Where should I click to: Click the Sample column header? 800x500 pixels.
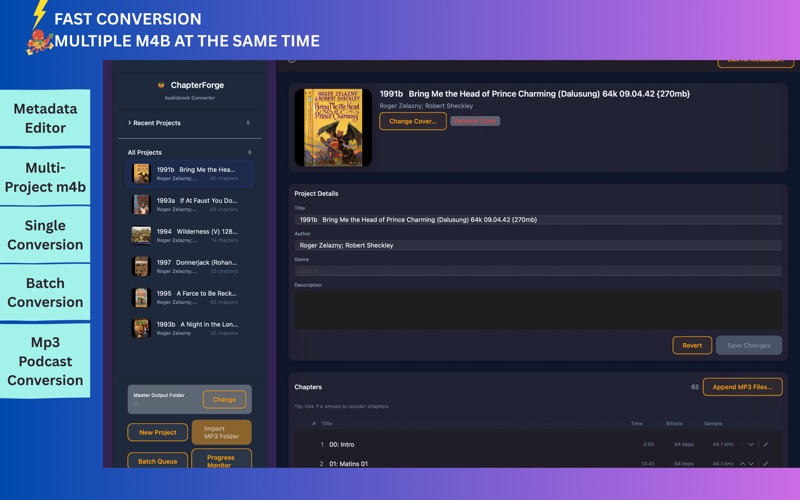pyautogui.click(x=713, y=423)
